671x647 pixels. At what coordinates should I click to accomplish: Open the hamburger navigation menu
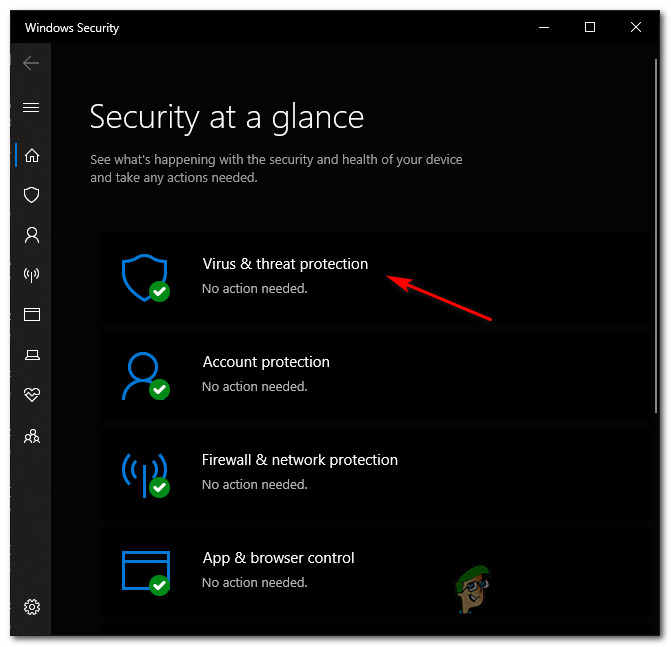point(31,107)
